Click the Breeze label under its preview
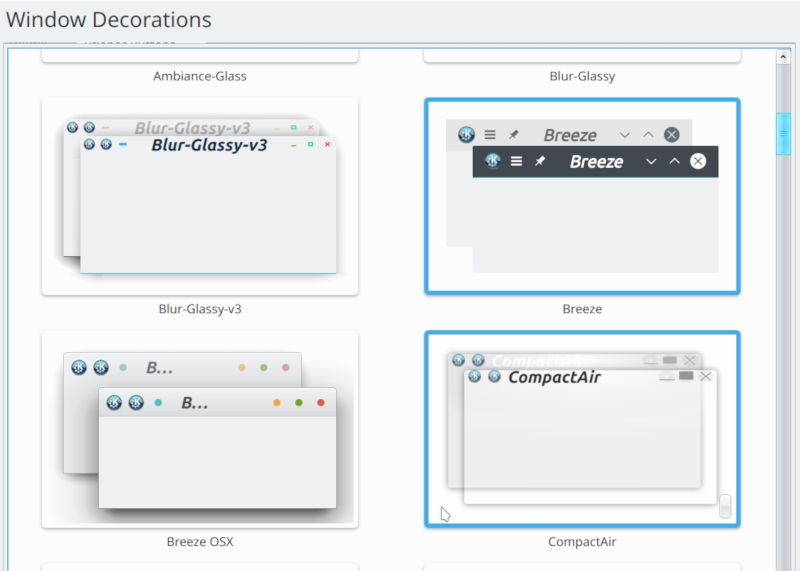800x571 pixels. tap(582, 309)
